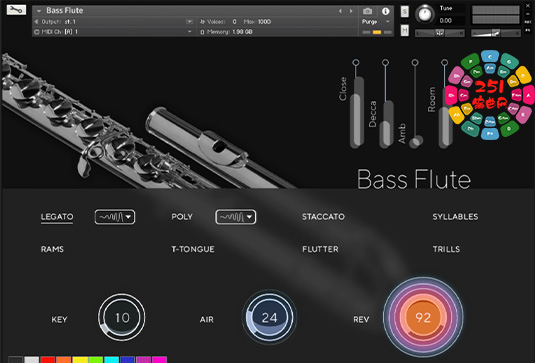
Task: Click the PV button on the header edge
Action: (x=528, y=30)
